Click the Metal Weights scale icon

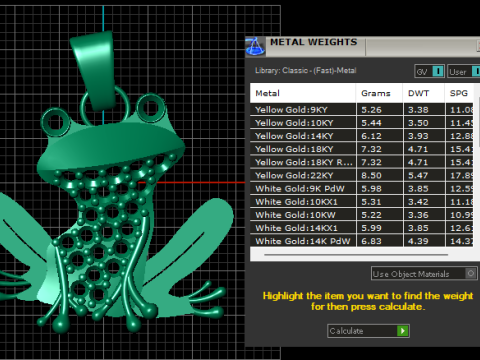point(255,46)
